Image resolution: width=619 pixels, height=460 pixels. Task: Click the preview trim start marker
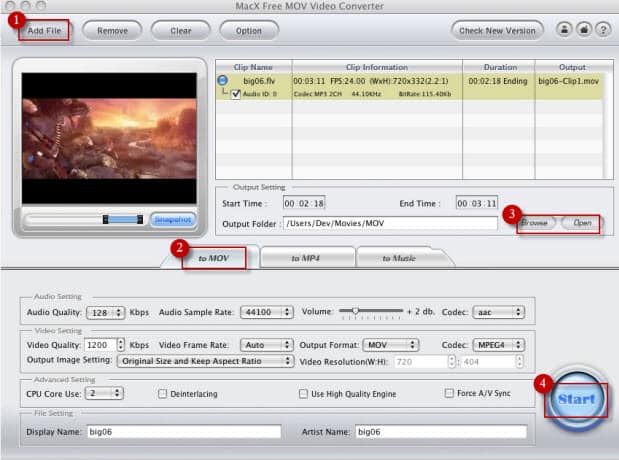pyautogui.click(x=105, y=220)
